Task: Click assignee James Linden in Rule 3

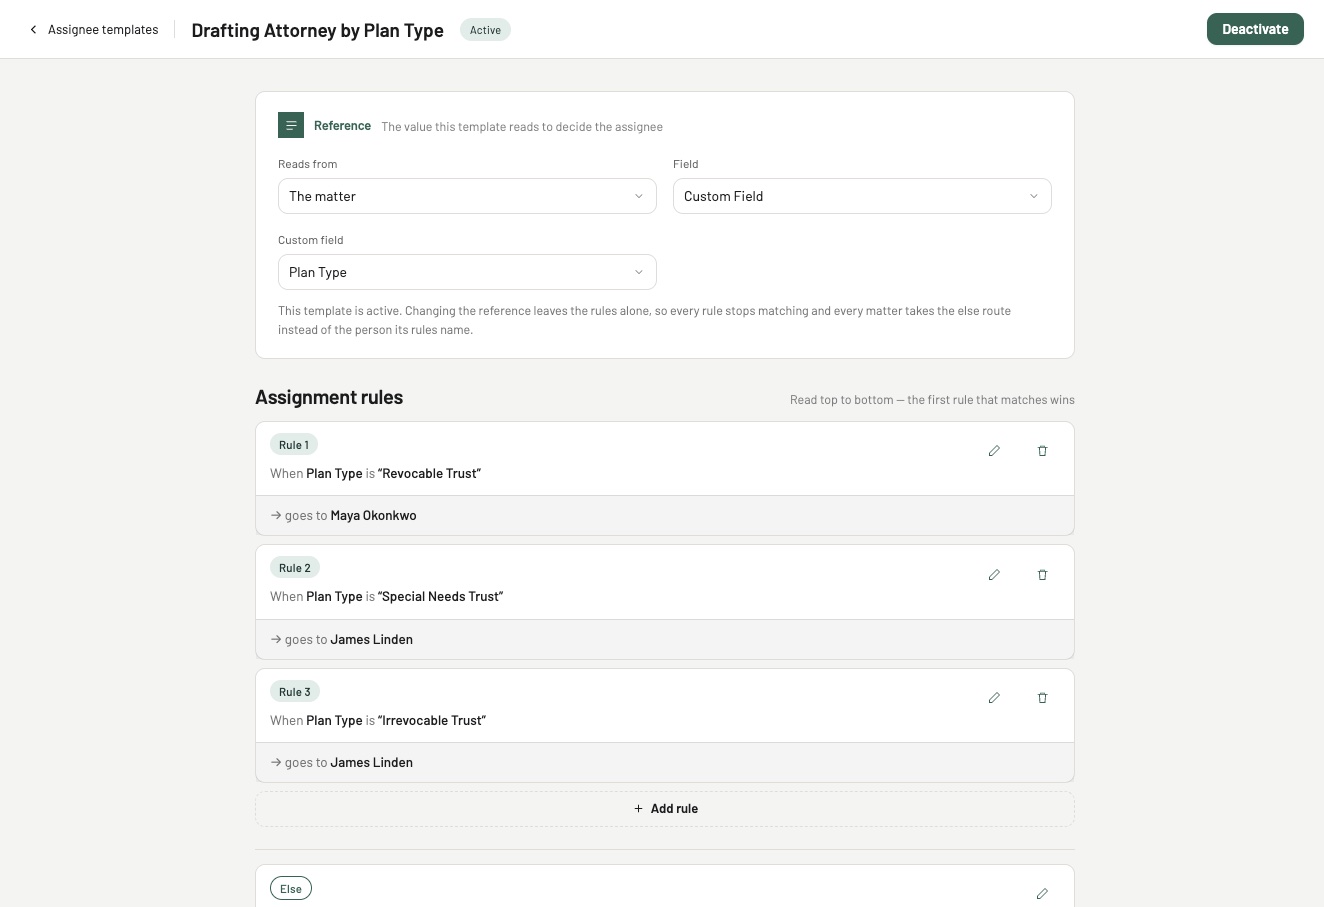Action: point(371,762)
